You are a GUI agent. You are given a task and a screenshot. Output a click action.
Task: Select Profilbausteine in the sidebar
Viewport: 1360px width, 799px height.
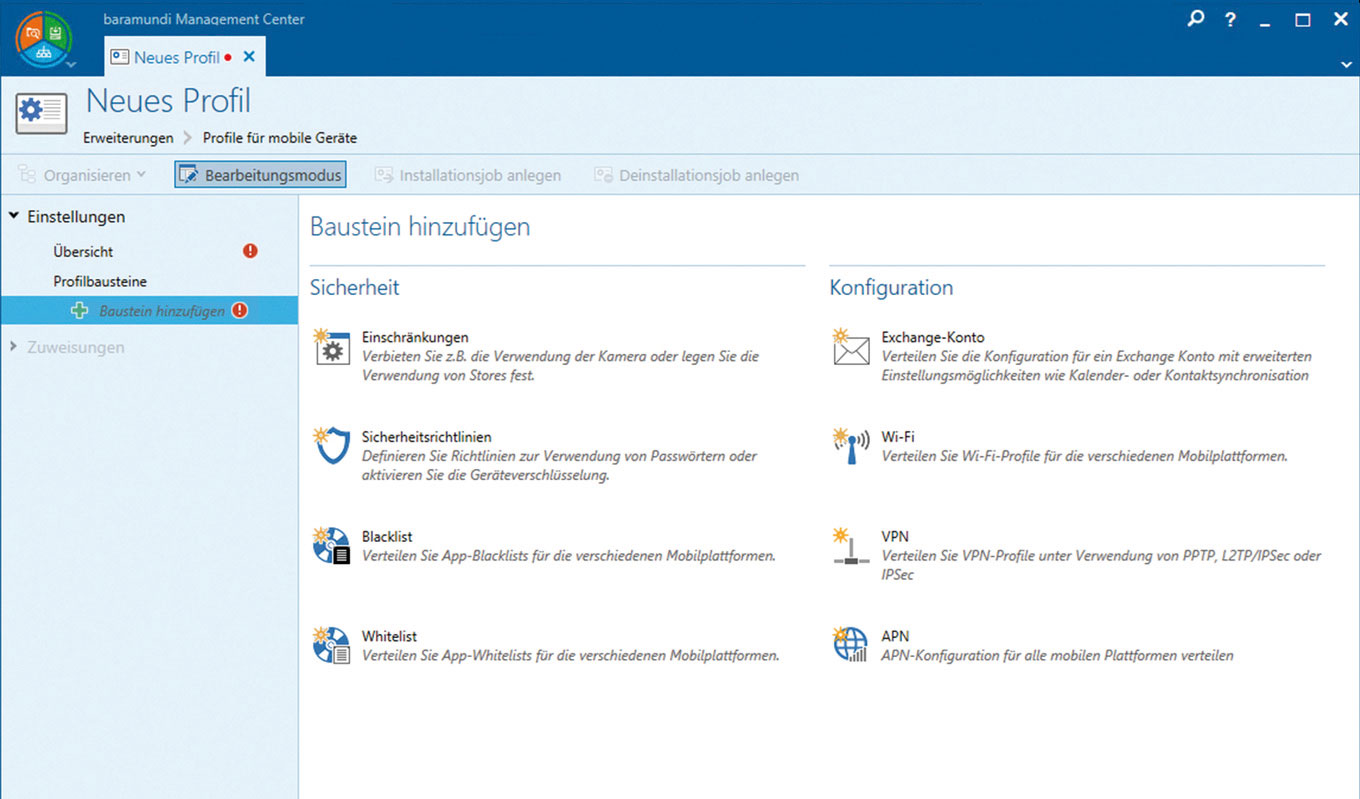pyautogui.click(x=100, y=282)
